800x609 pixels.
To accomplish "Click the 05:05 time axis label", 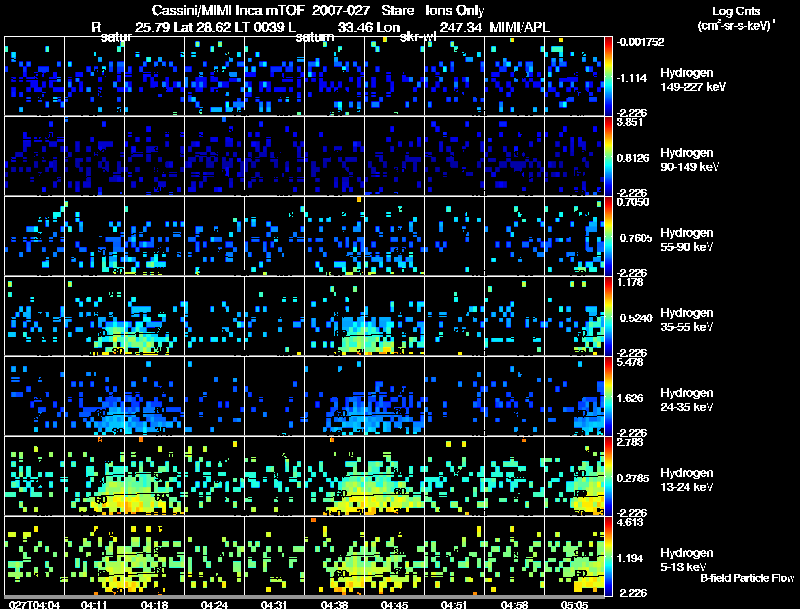I will 574,605.
